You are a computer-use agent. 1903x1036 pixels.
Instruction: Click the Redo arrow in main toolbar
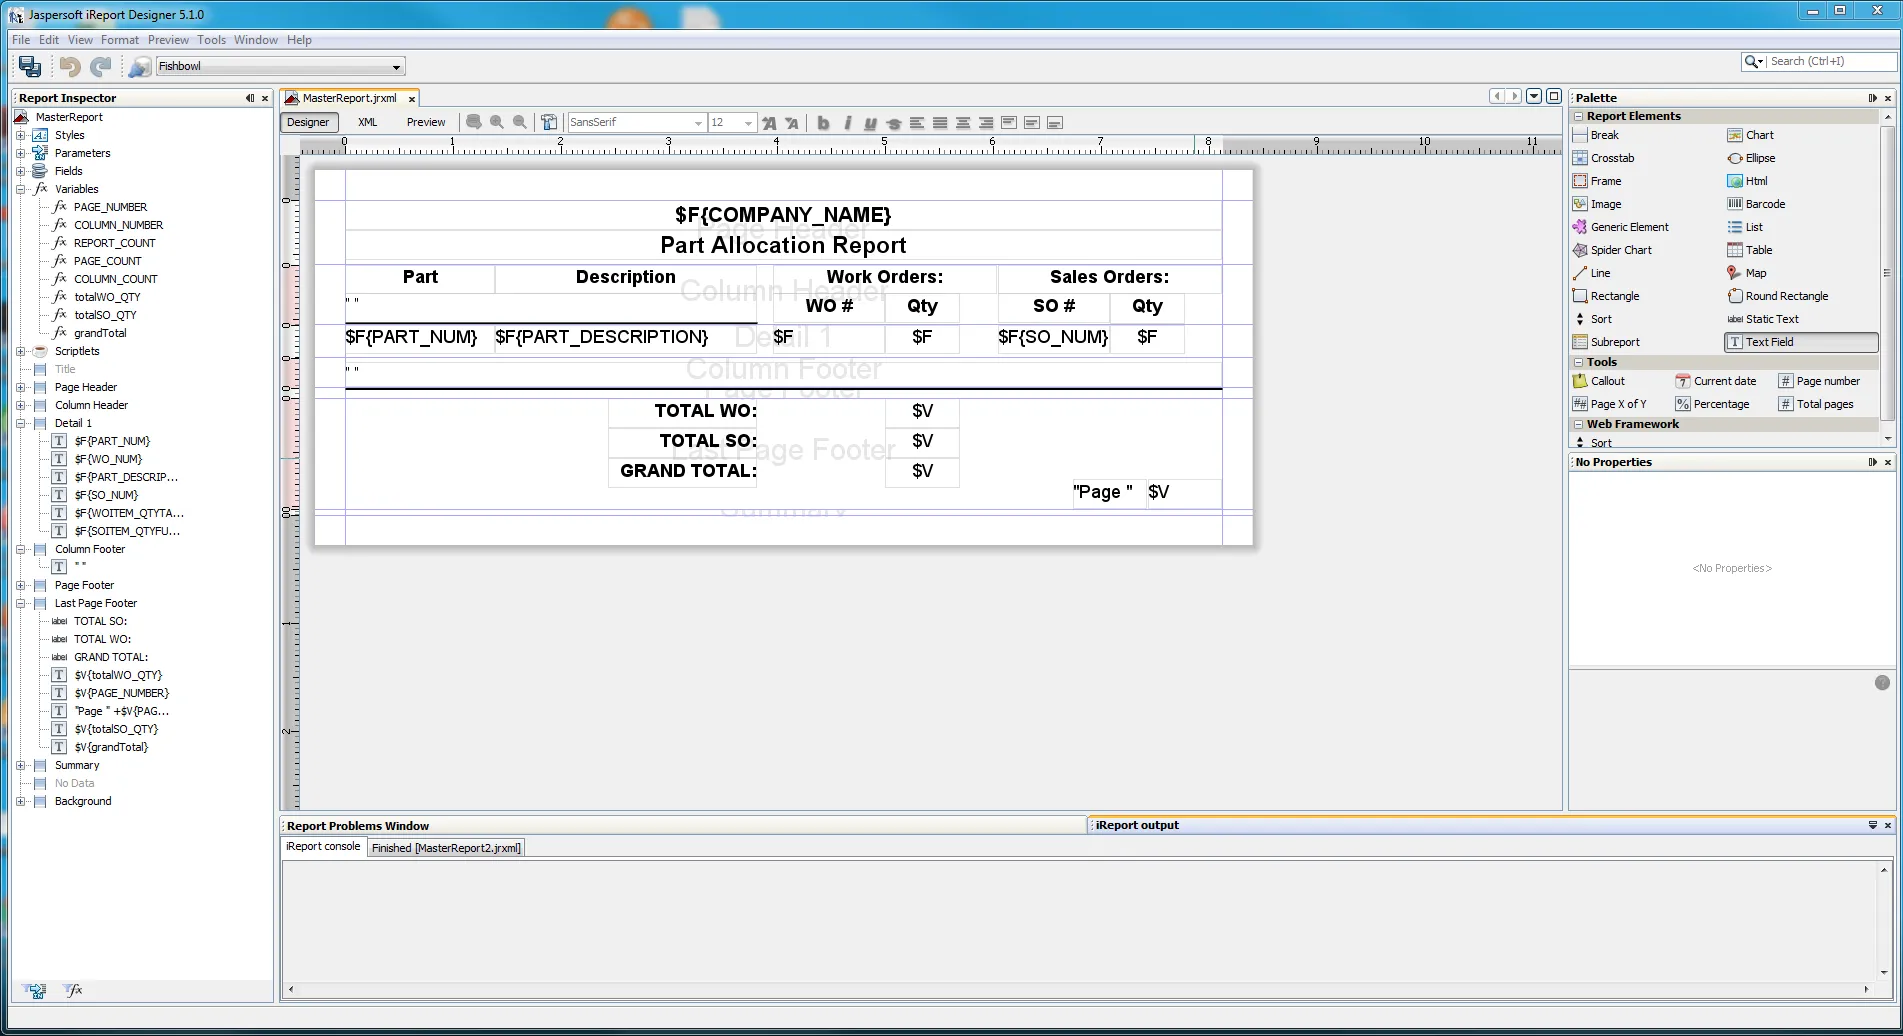pyautogui.click(x=100, y=66)
